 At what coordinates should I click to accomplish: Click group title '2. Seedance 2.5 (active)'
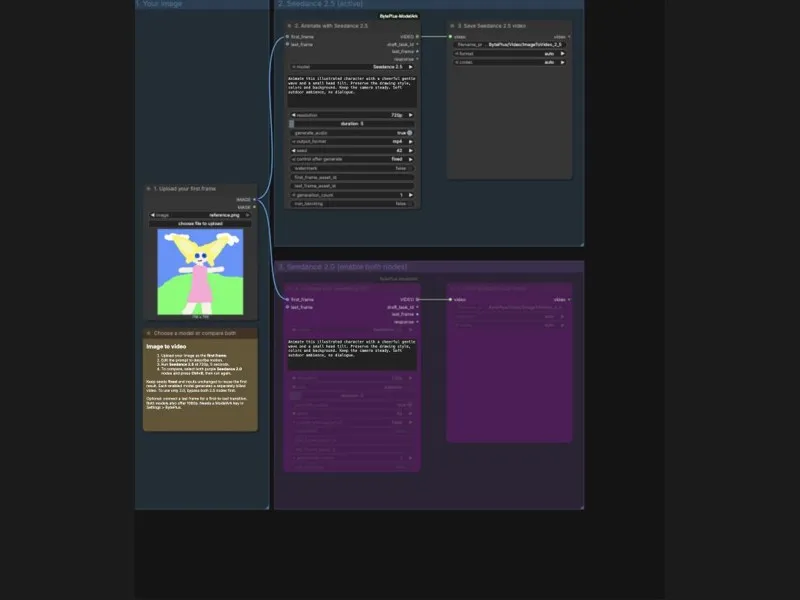point(320,4)
